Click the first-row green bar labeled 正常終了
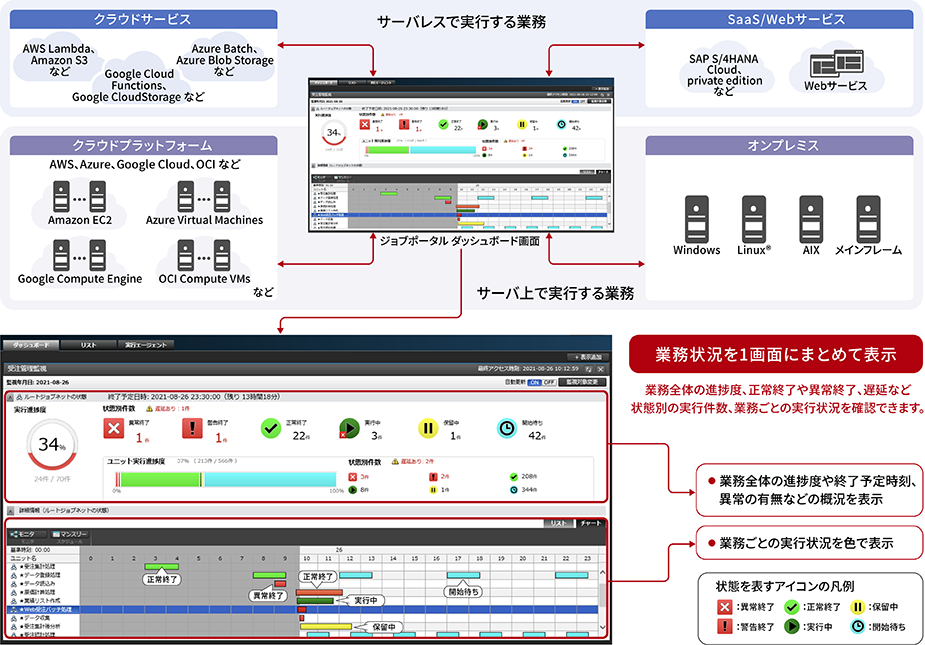 point(162,567)
